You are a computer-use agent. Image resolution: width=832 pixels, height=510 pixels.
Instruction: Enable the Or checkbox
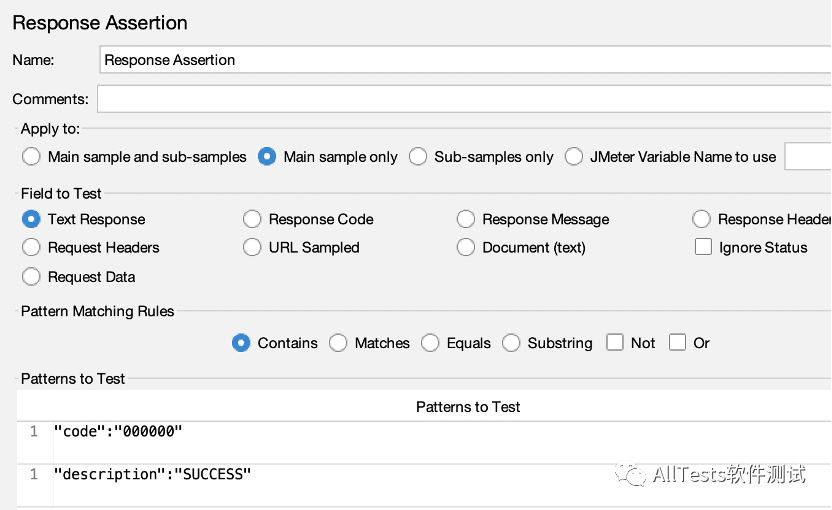pos(677,343)
